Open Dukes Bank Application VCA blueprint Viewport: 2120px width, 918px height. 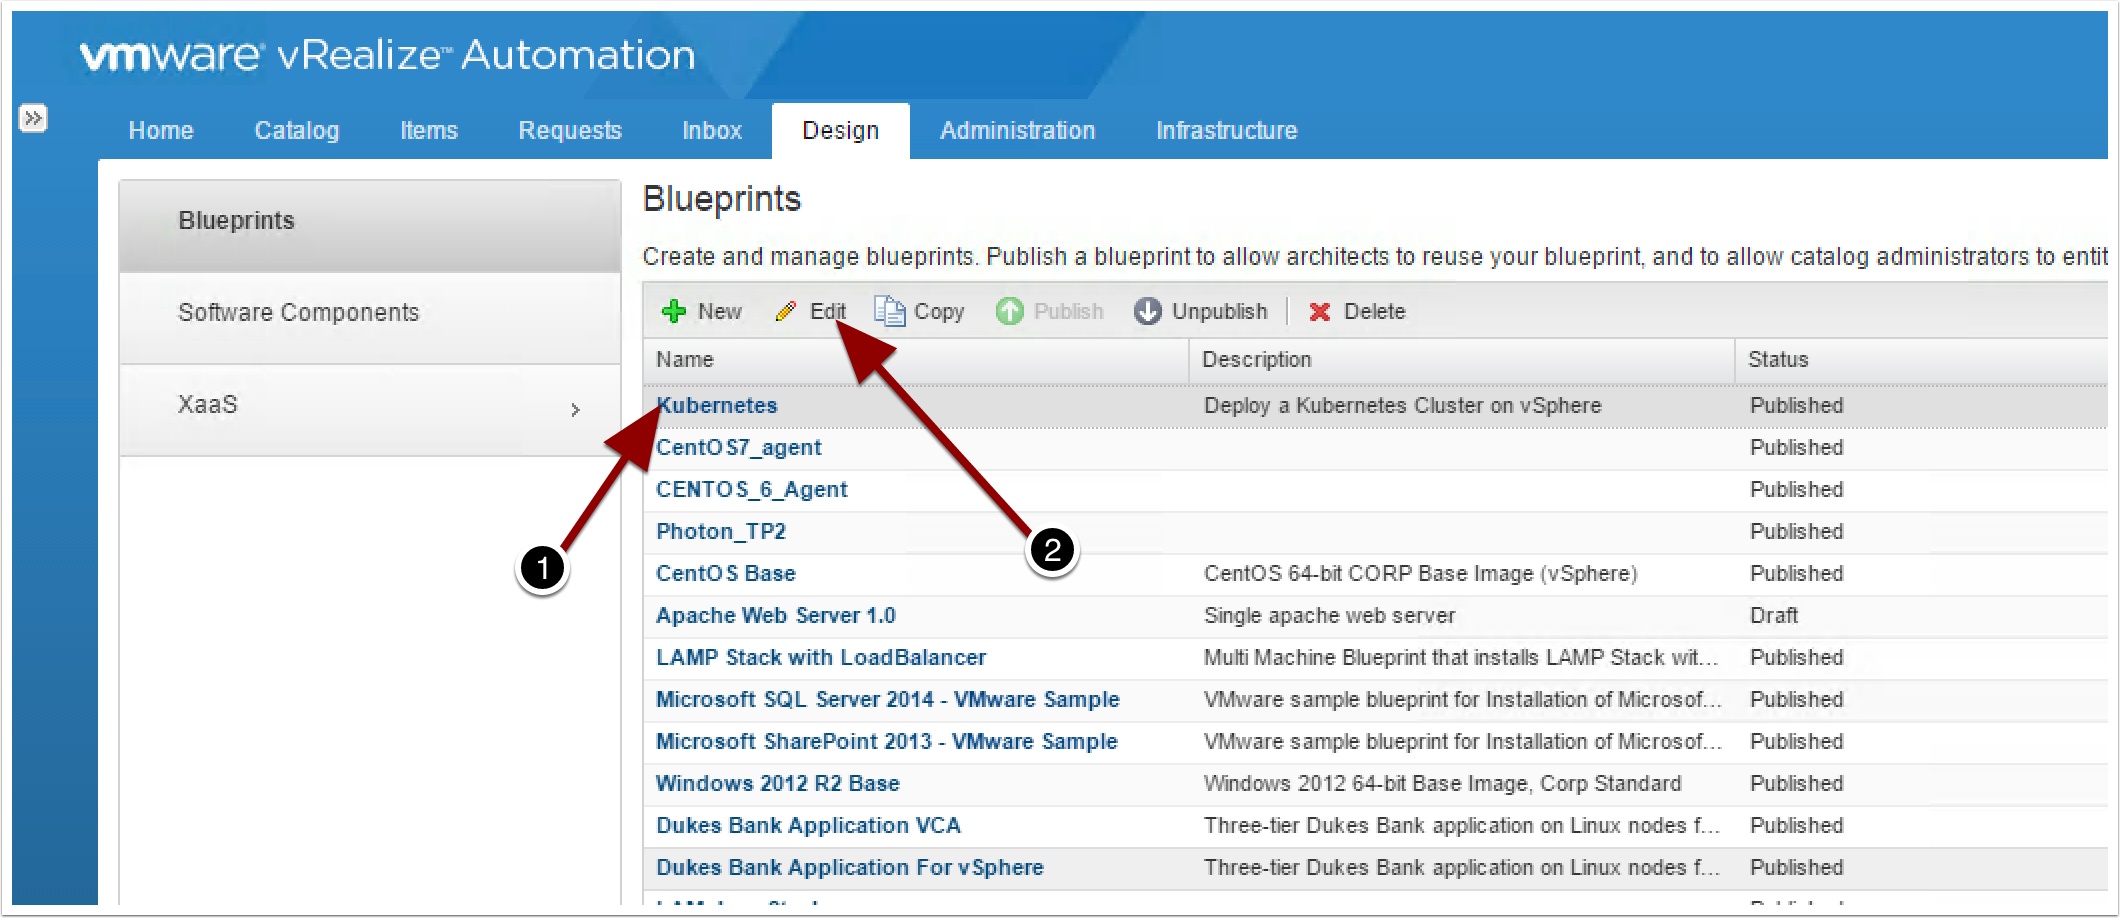pos(808,826)
